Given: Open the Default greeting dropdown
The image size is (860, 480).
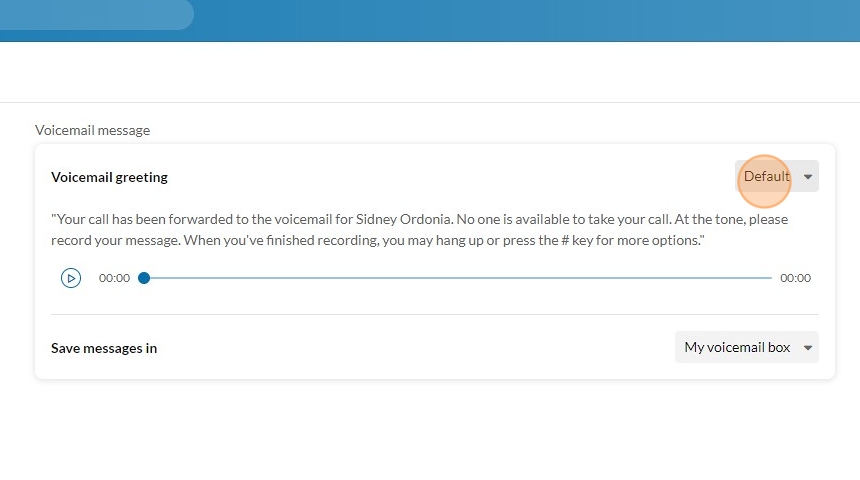Looking at the screenshot, I should (x=767, y=177).
